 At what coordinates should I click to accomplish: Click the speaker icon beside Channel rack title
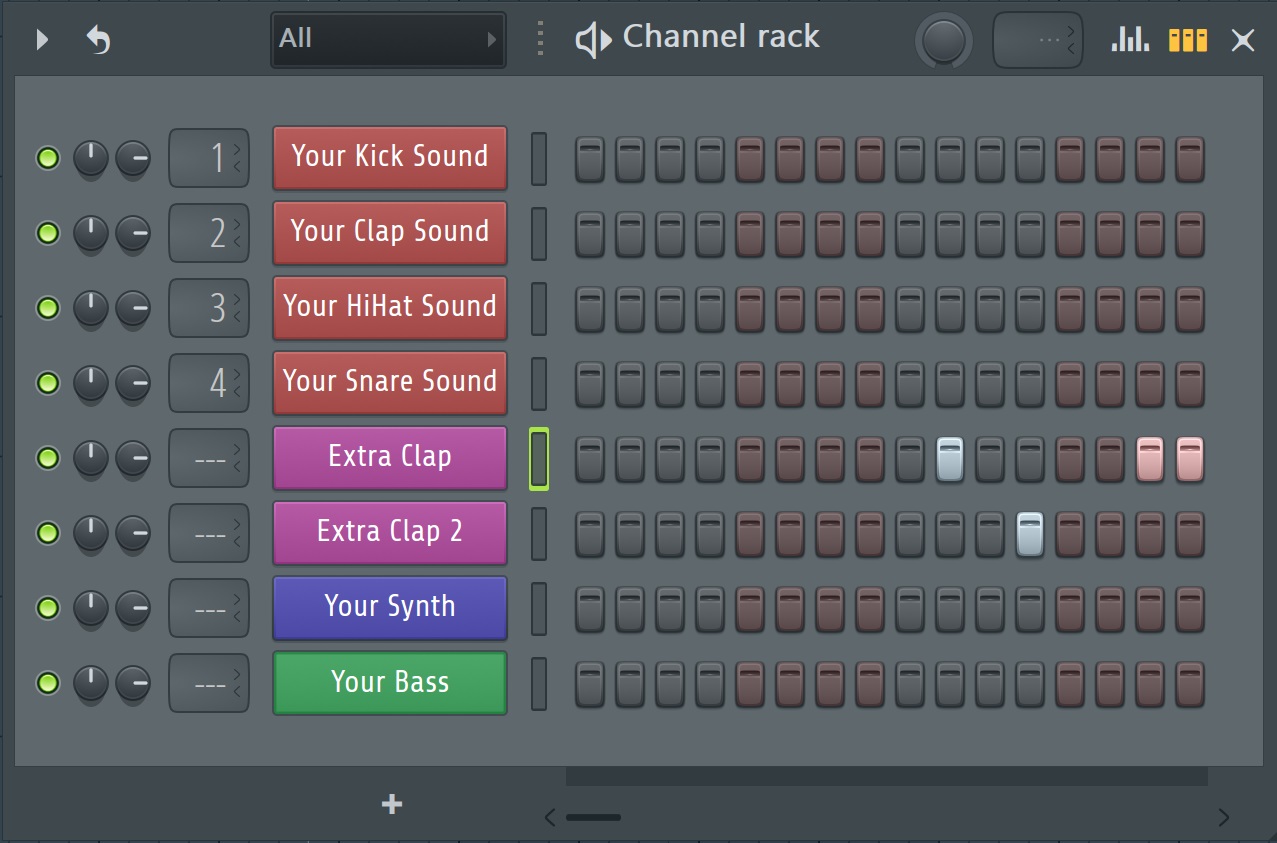(592, 39)
